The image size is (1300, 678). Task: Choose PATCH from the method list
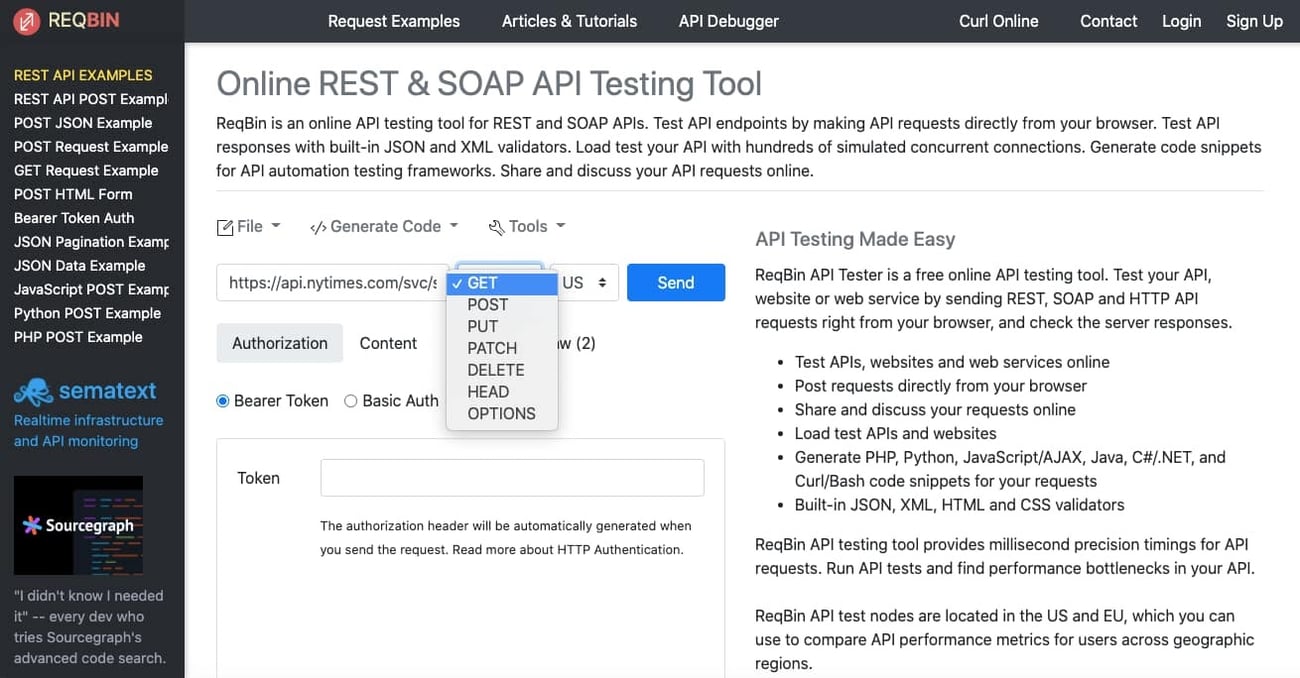(492, 348)
